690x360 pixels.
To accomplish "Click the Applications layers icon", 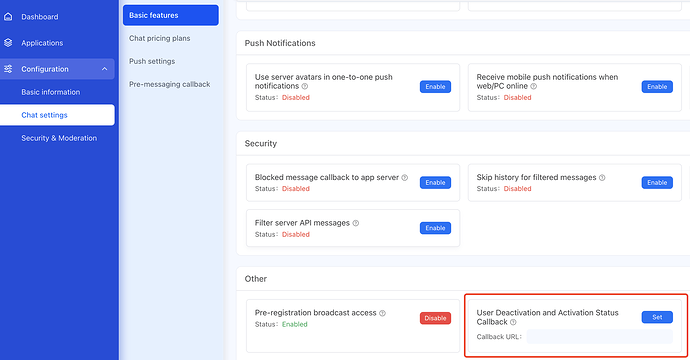I will coord(8,43).
